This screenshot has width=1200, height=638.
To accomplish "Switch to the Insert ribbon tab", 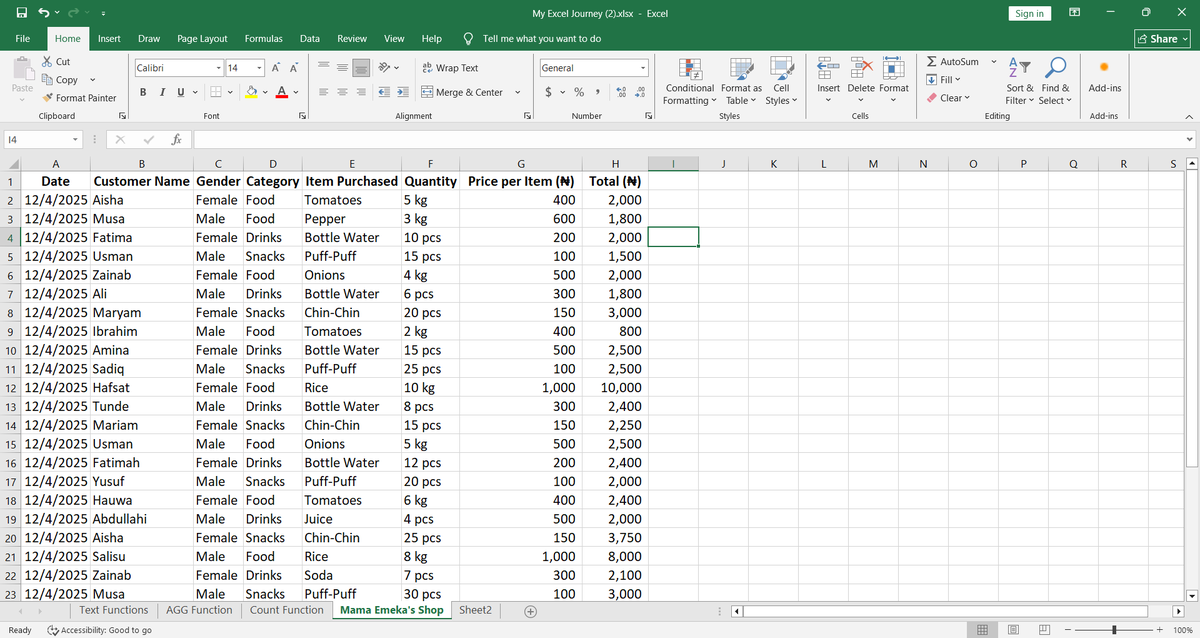I will click(109, 39).
